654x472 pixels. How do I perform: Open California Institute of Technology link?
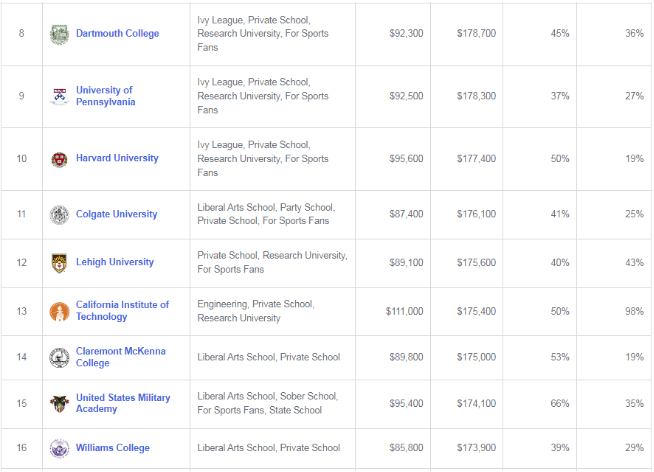point(122,311)
